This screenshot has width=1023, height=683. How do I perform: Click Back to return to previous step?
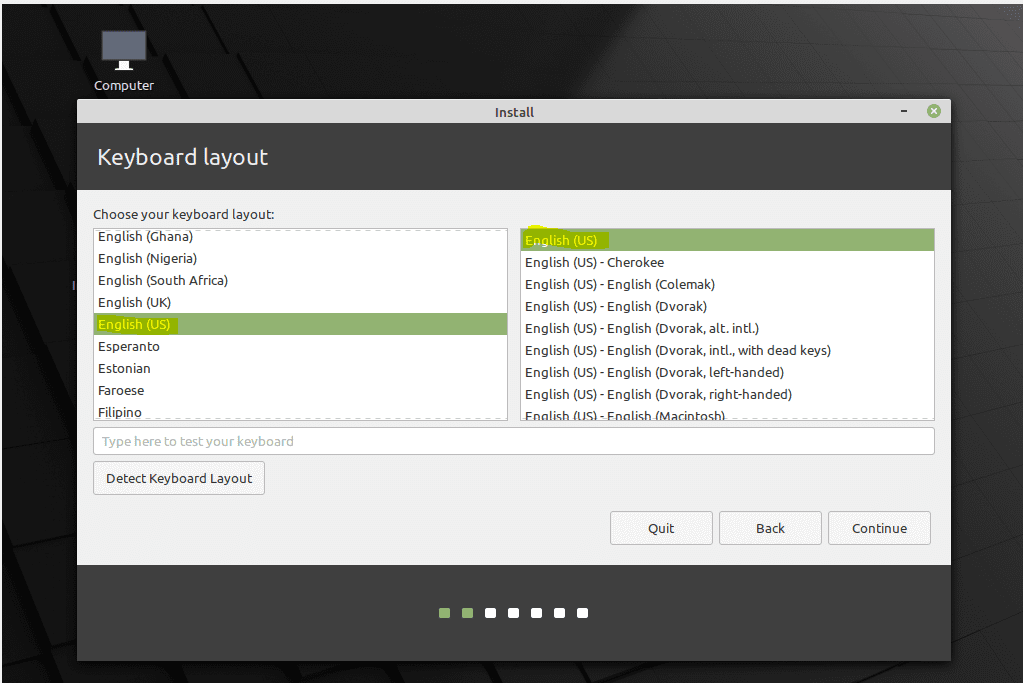(x=770, y=527)
